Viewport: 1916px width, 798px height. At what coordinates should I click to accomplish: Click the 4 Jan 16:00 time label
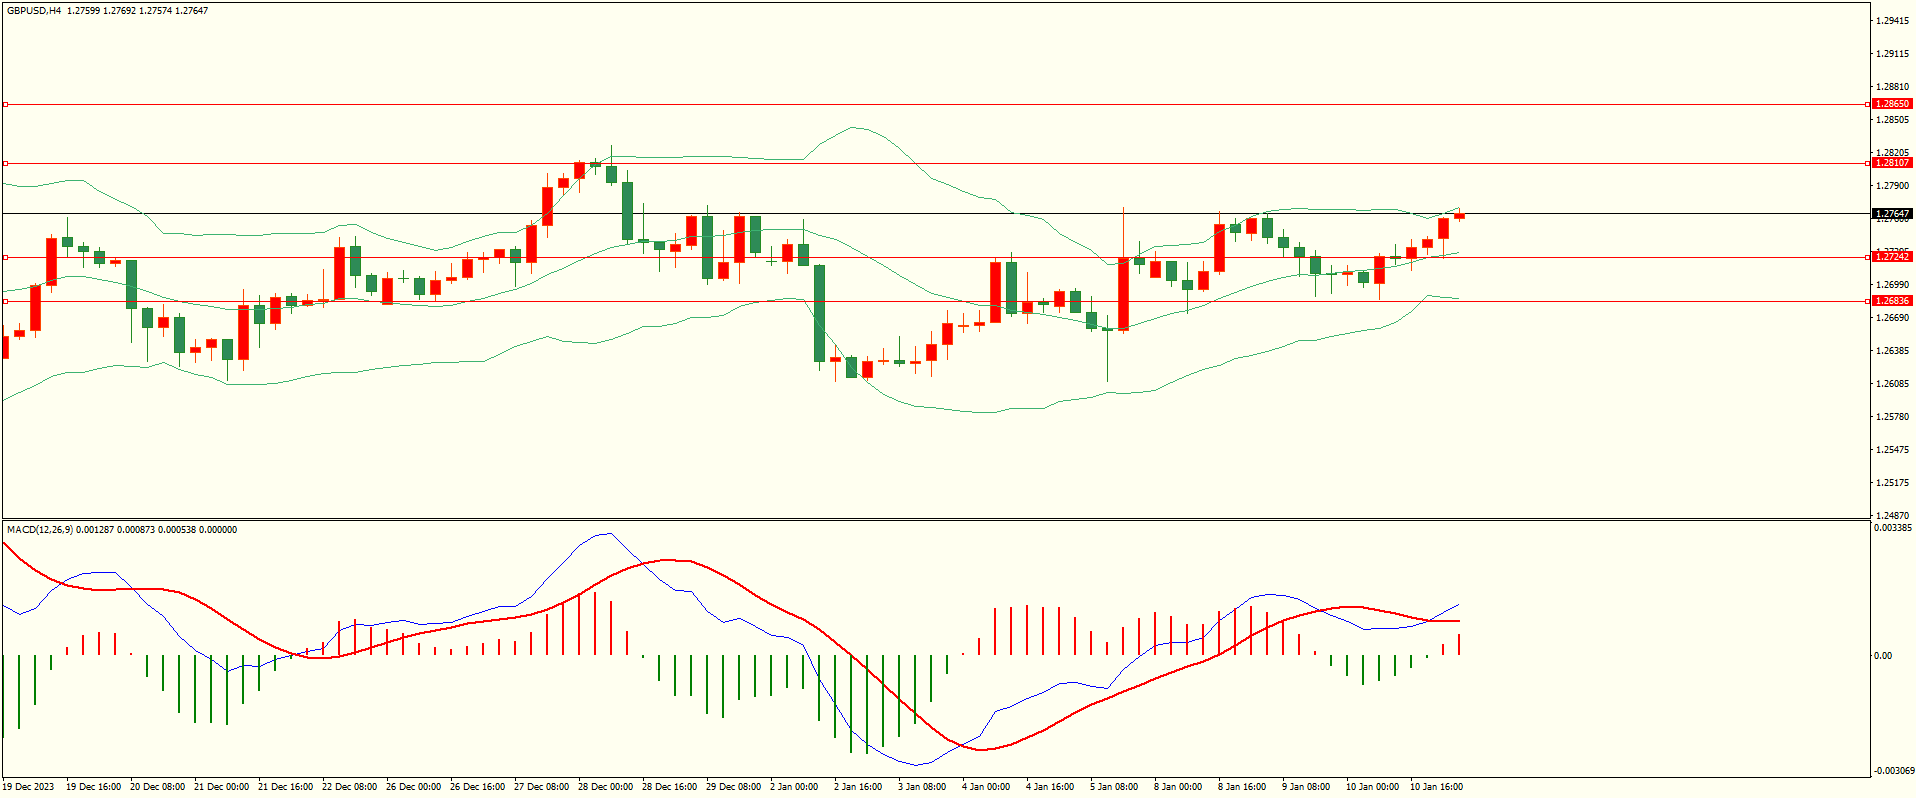pos(1051,787)
